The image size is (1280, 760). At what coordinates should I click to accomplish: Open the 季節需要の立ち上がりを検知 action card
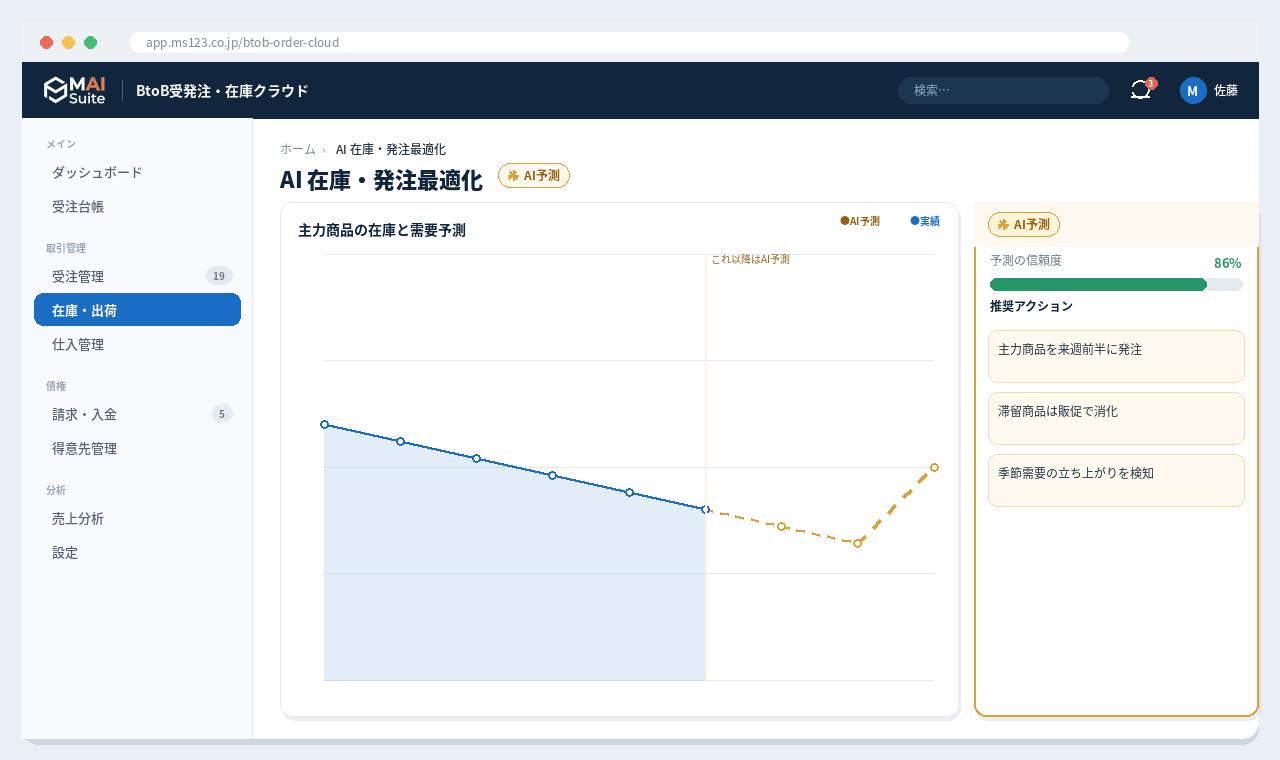(1116, 480)
